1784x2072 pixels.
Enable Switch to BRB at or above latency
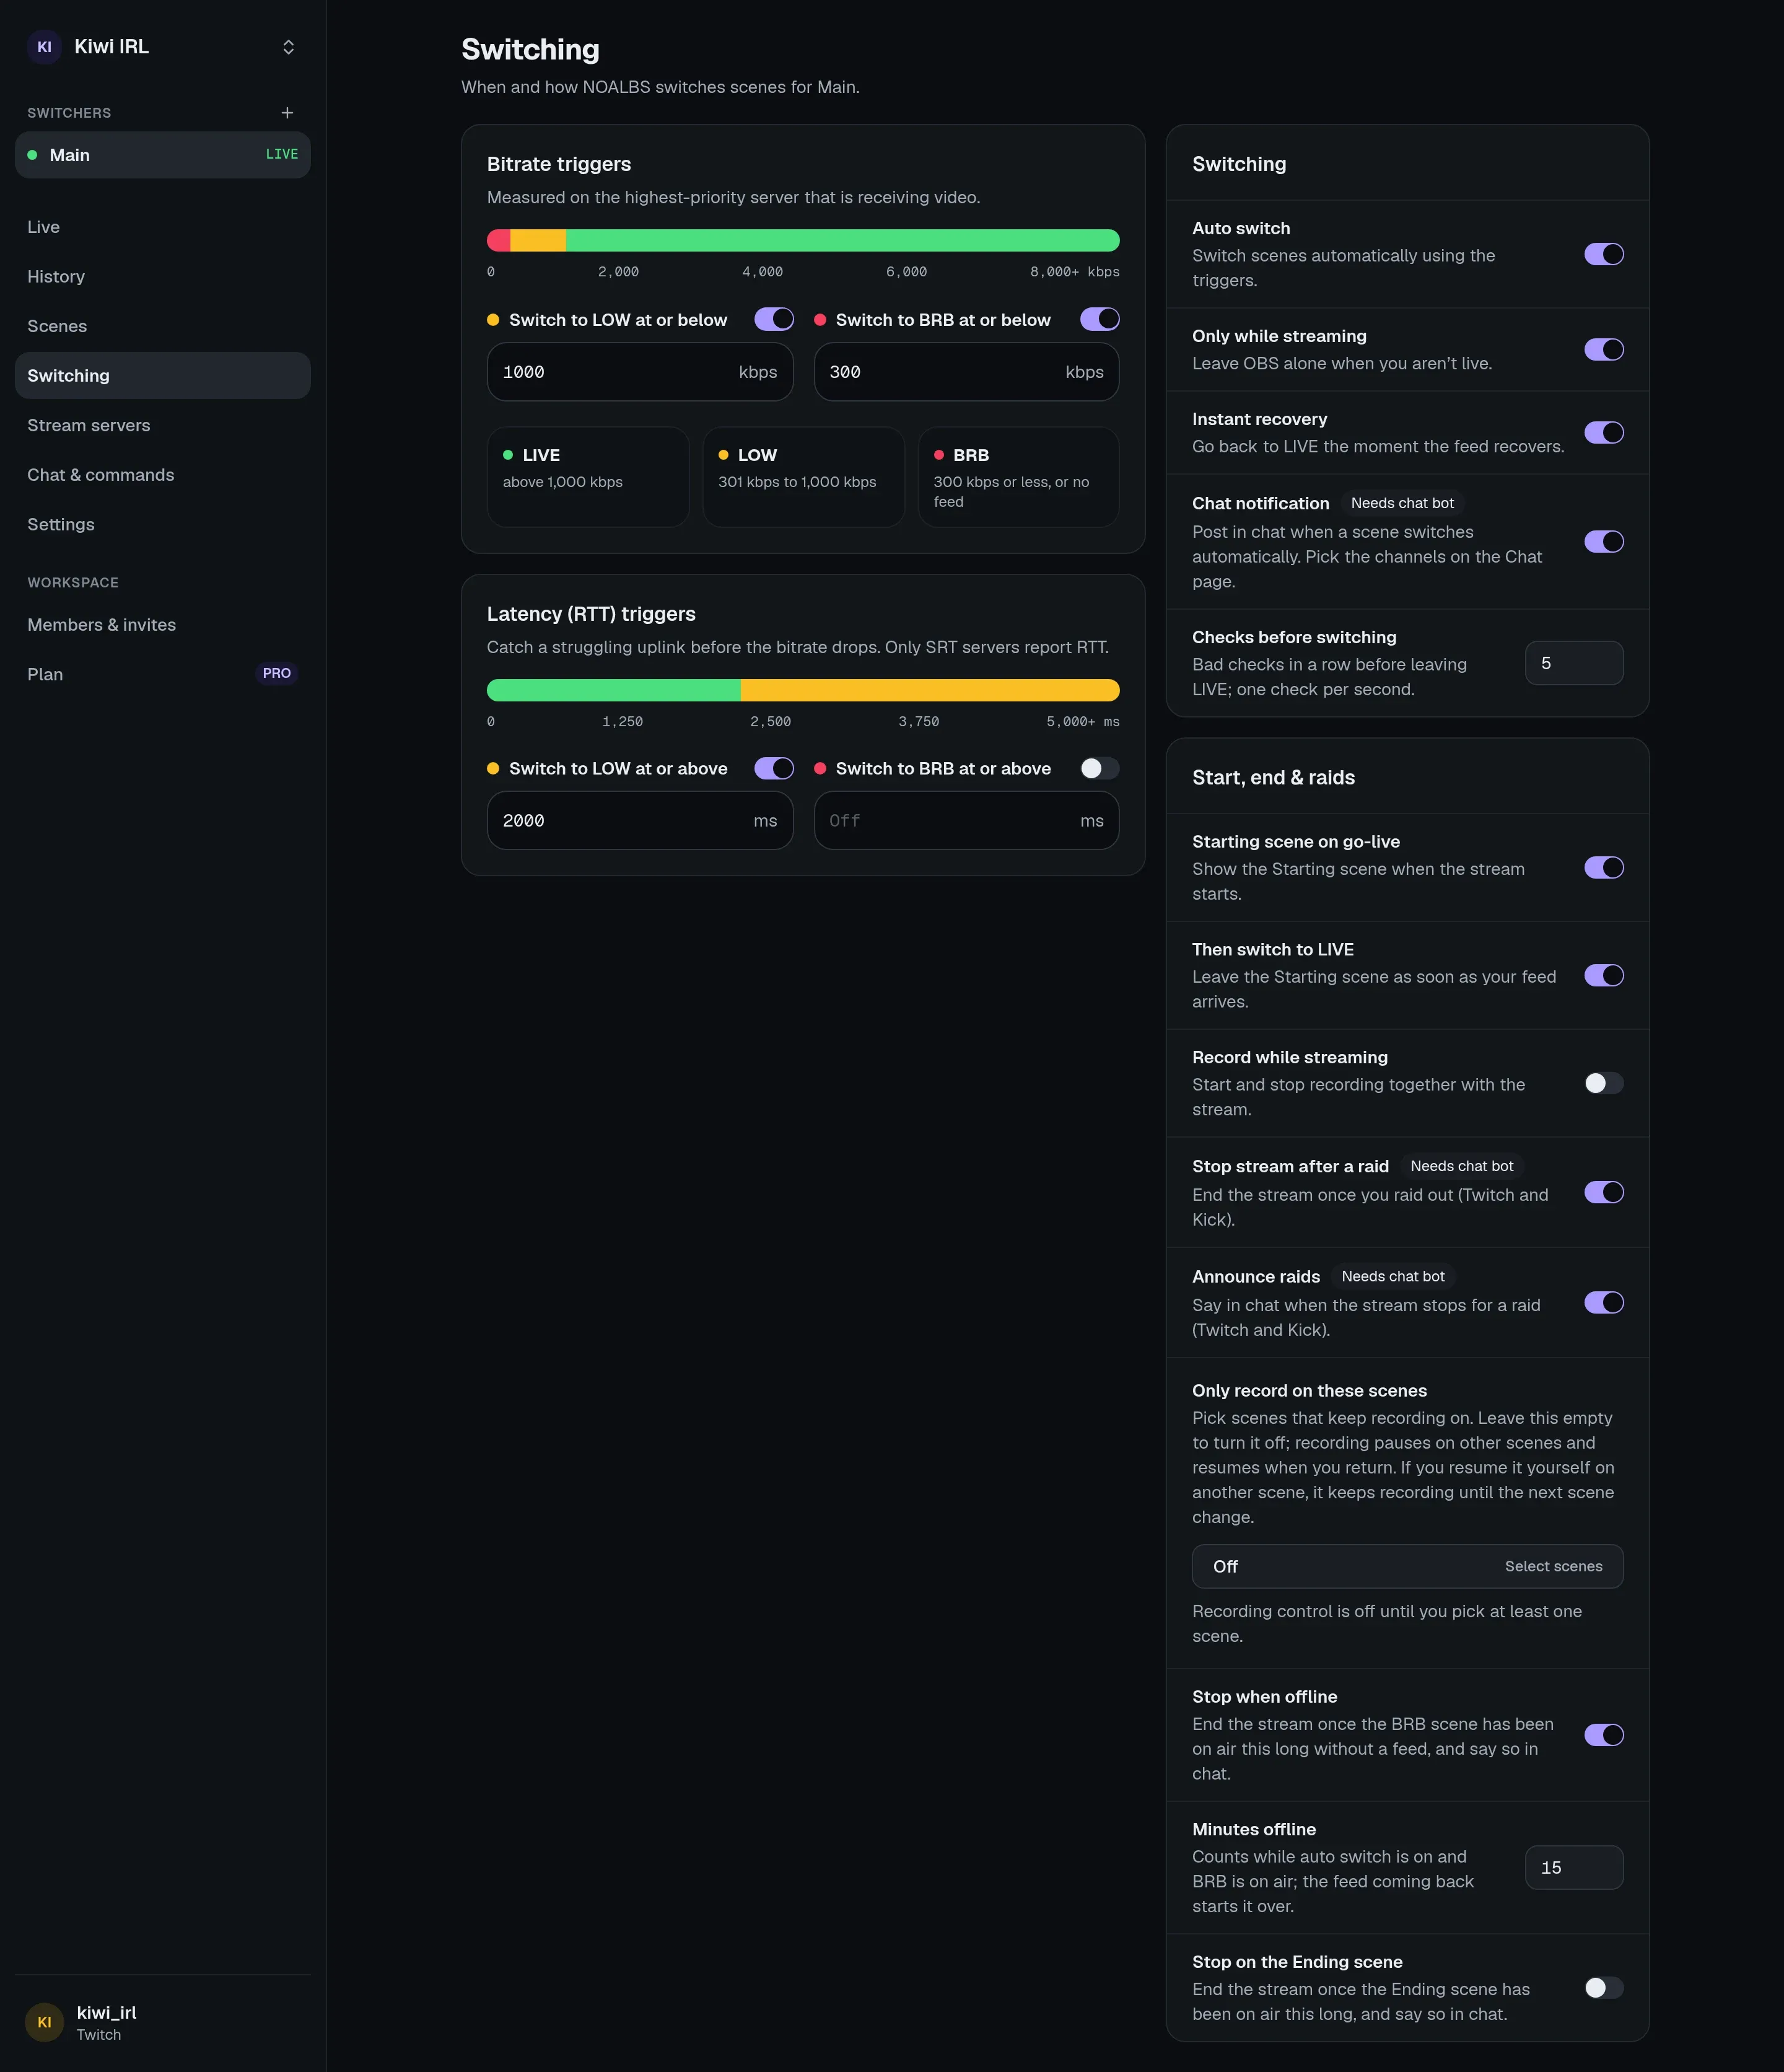(x=1099, y=768)
